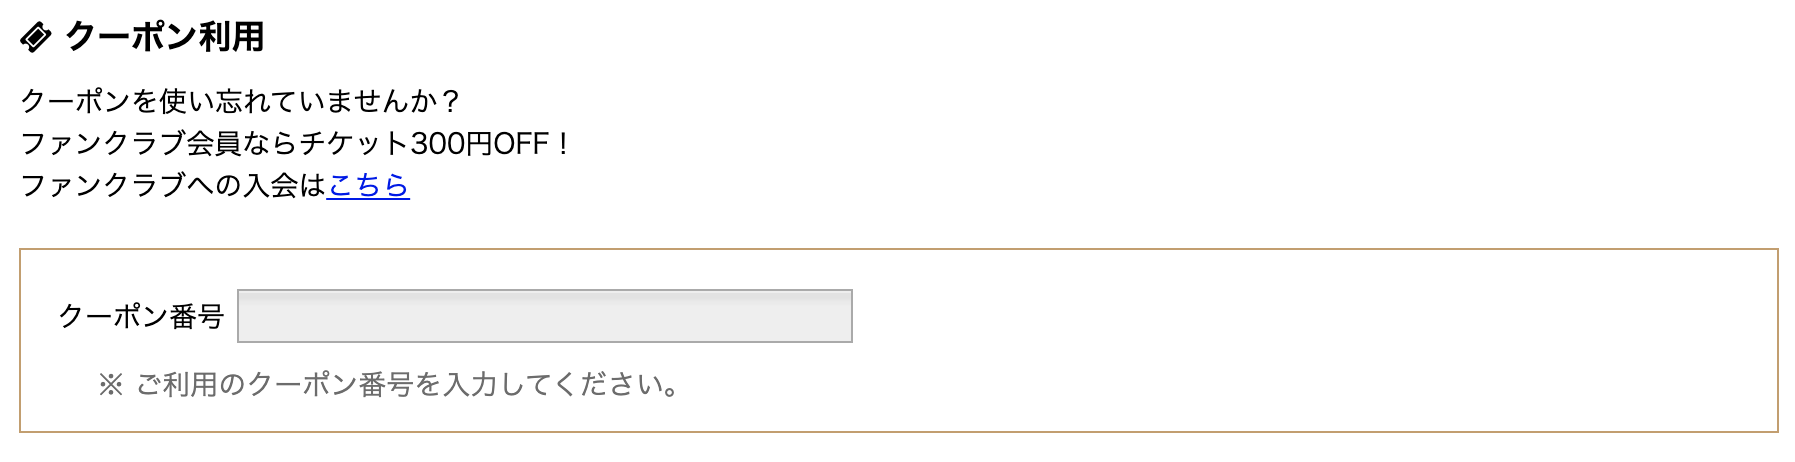Click the text ファンクラブへの入会は
This screenshot has width=1795, height=462.
click(173, 185)
